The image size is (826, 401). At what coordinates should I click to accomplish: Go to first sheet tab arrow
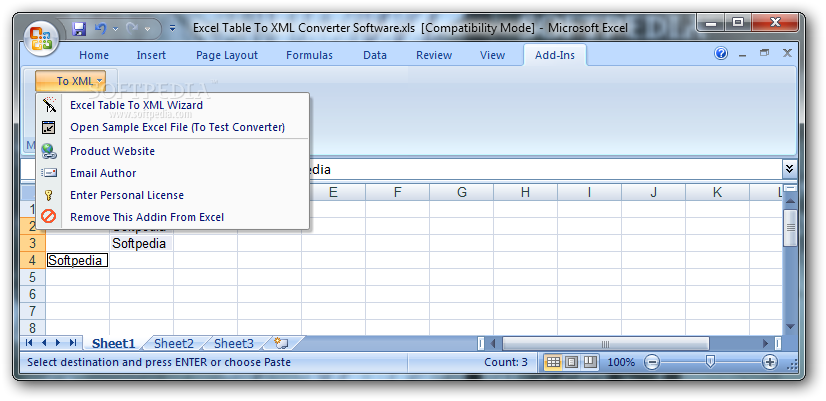coord(29,343)
